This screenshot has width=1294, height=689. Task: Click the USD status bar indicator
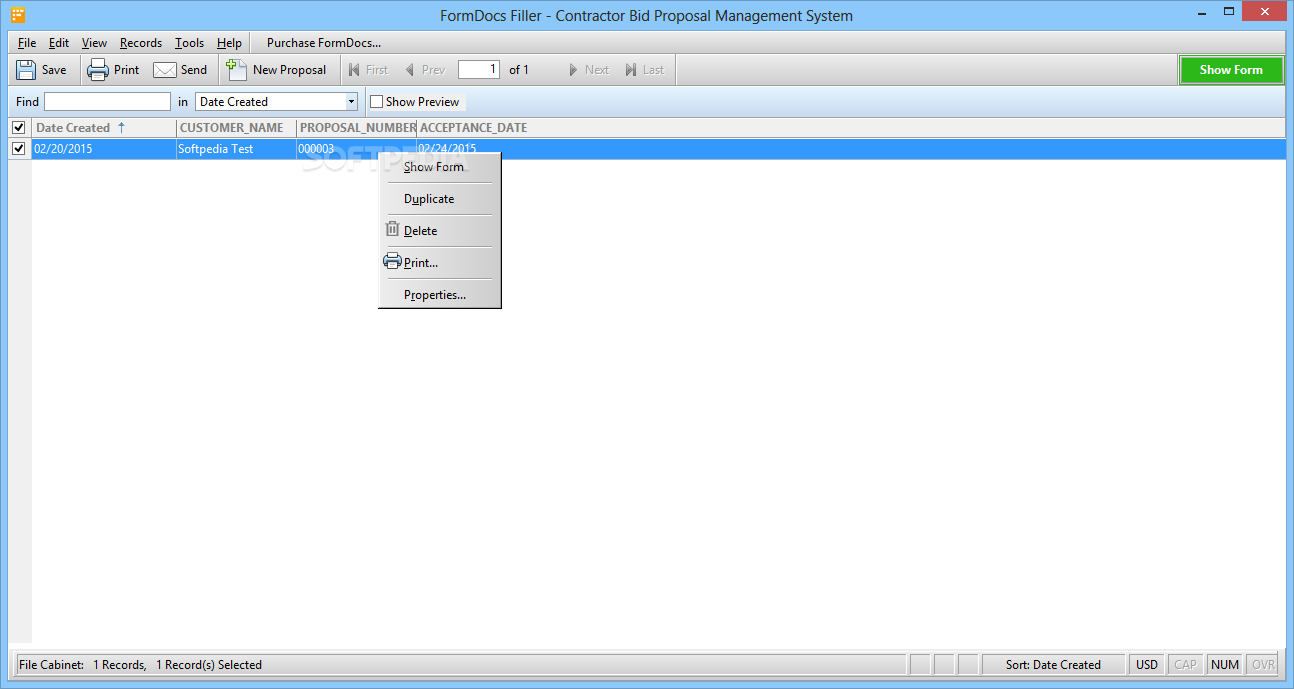click(1147, 665)
